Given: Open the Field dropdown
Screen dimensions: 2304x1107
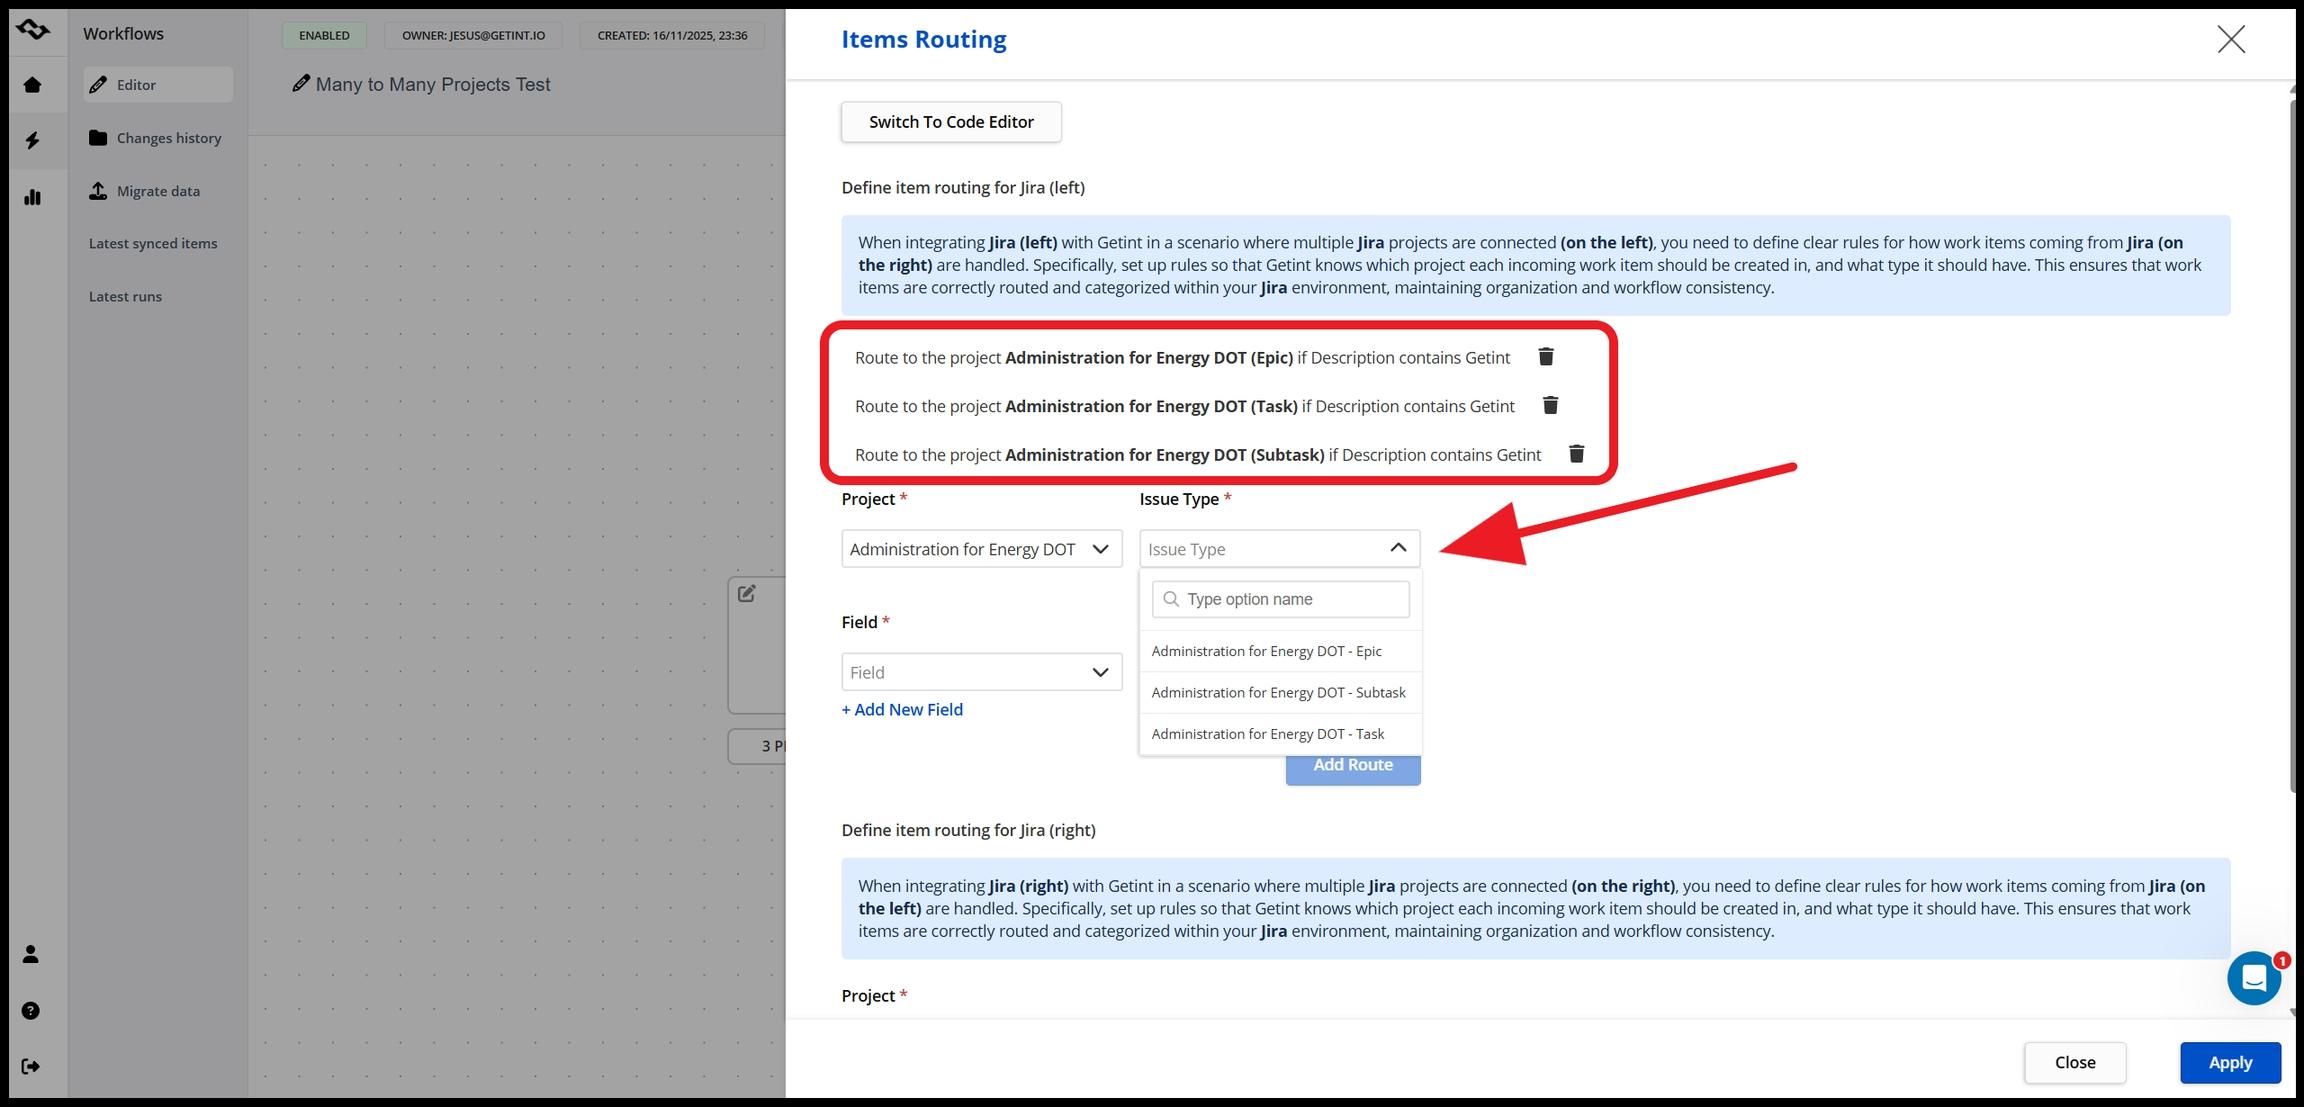Looking at the screenshot, I should (980, 672).
